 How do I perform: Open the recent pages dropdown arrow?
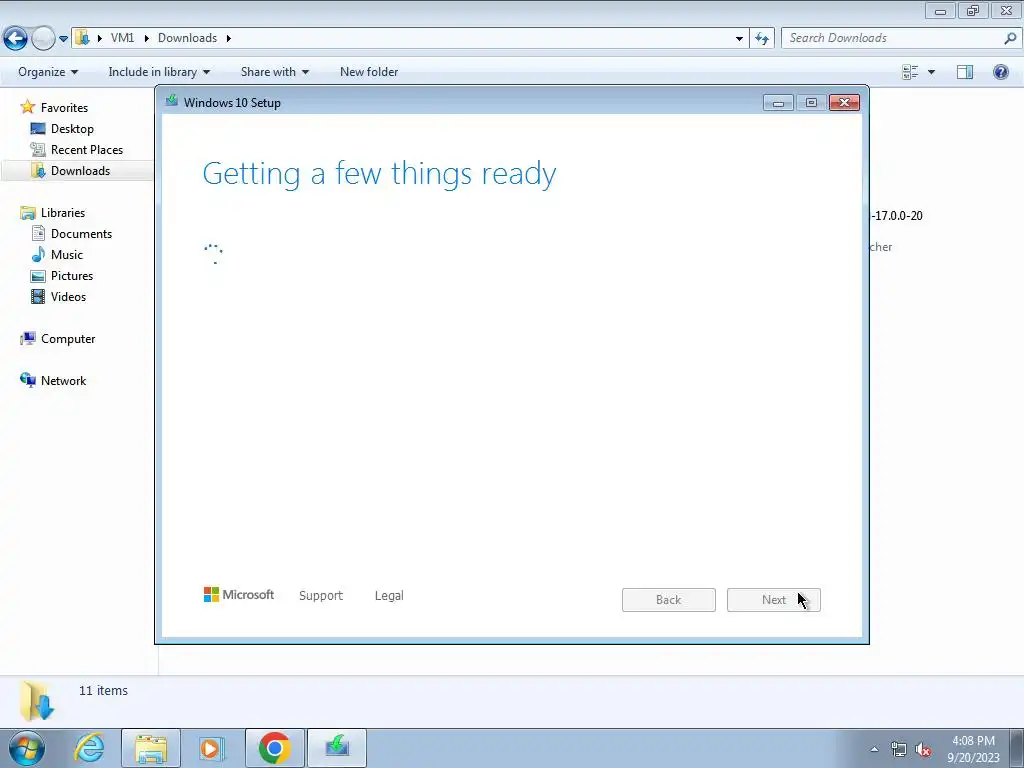tap(63, 39)
